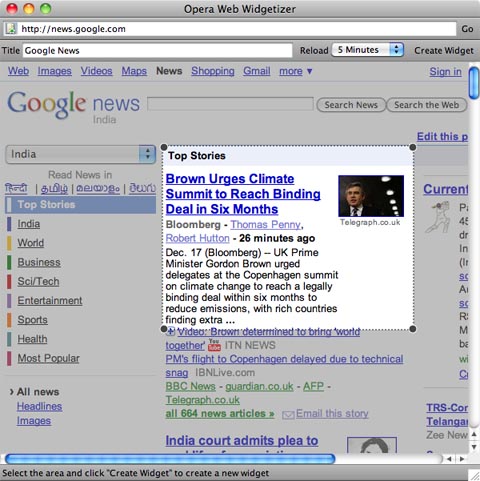This screenshot has width=480, height=481.
Task: Click the guardian.co.uk source link
Action: pos(259,386)
